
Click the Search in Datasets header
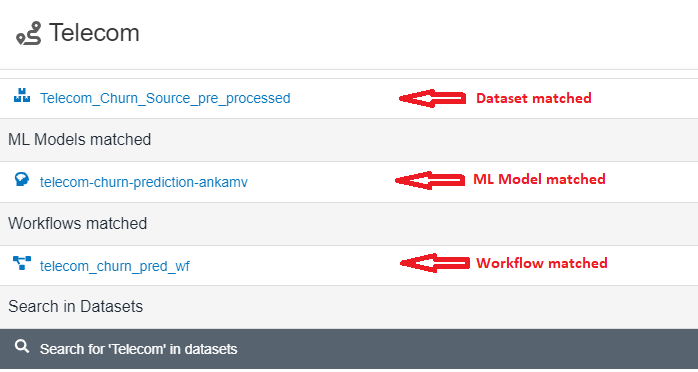[349, 307]
